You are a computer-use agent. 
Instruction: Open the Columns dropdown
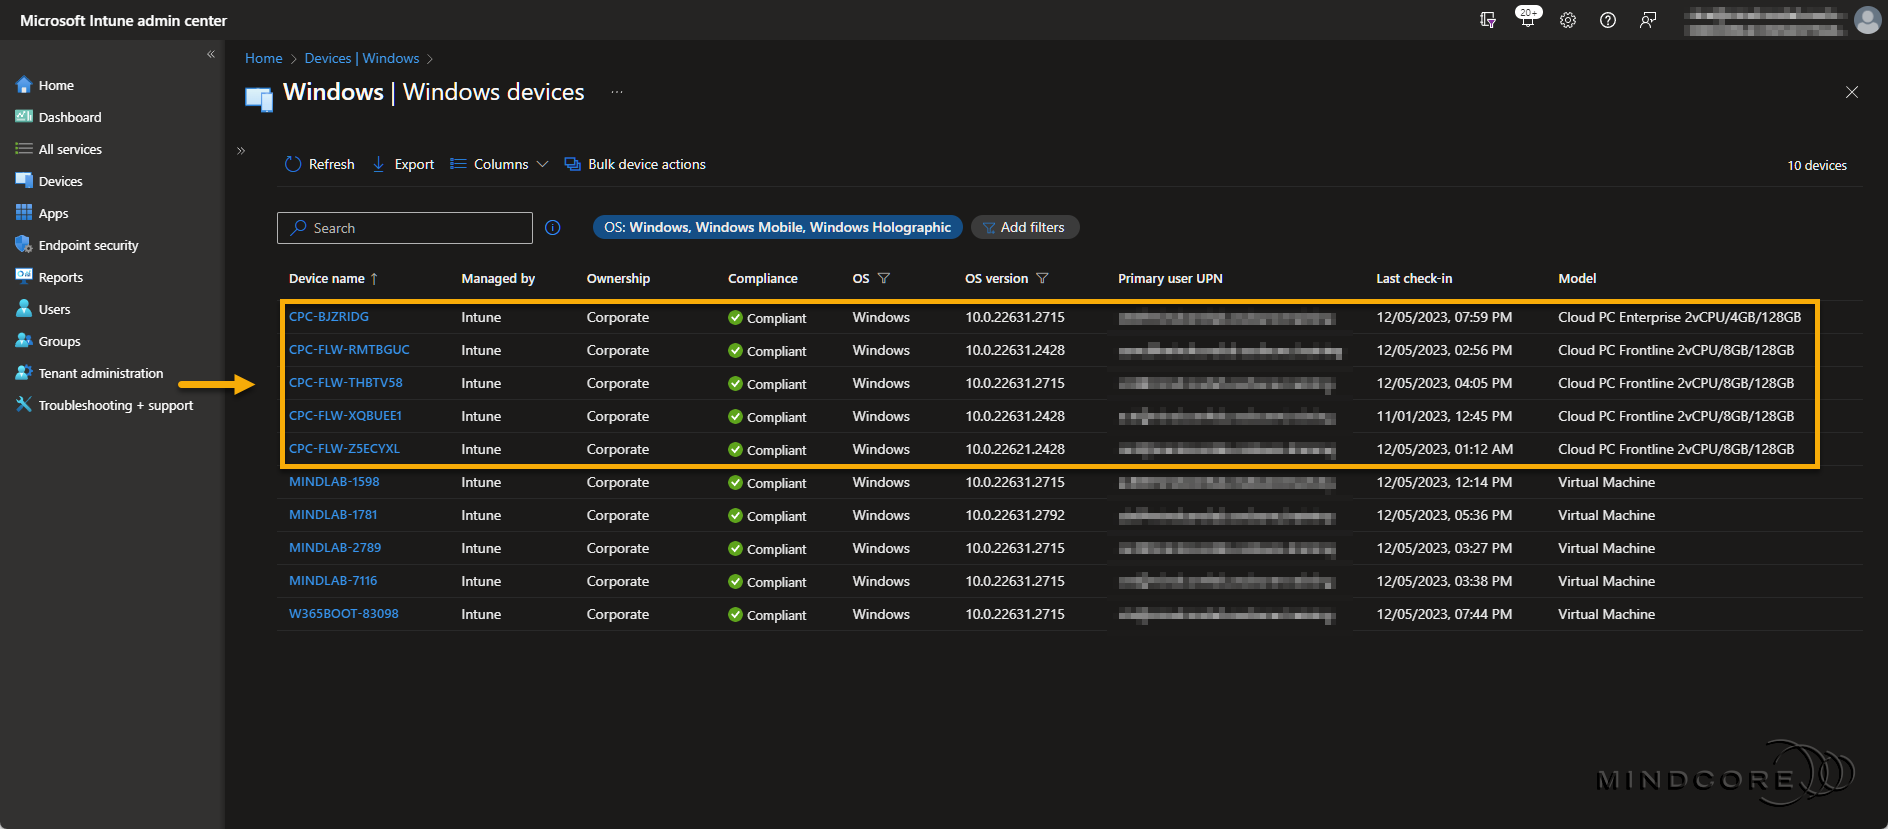[x=499, y=164]
